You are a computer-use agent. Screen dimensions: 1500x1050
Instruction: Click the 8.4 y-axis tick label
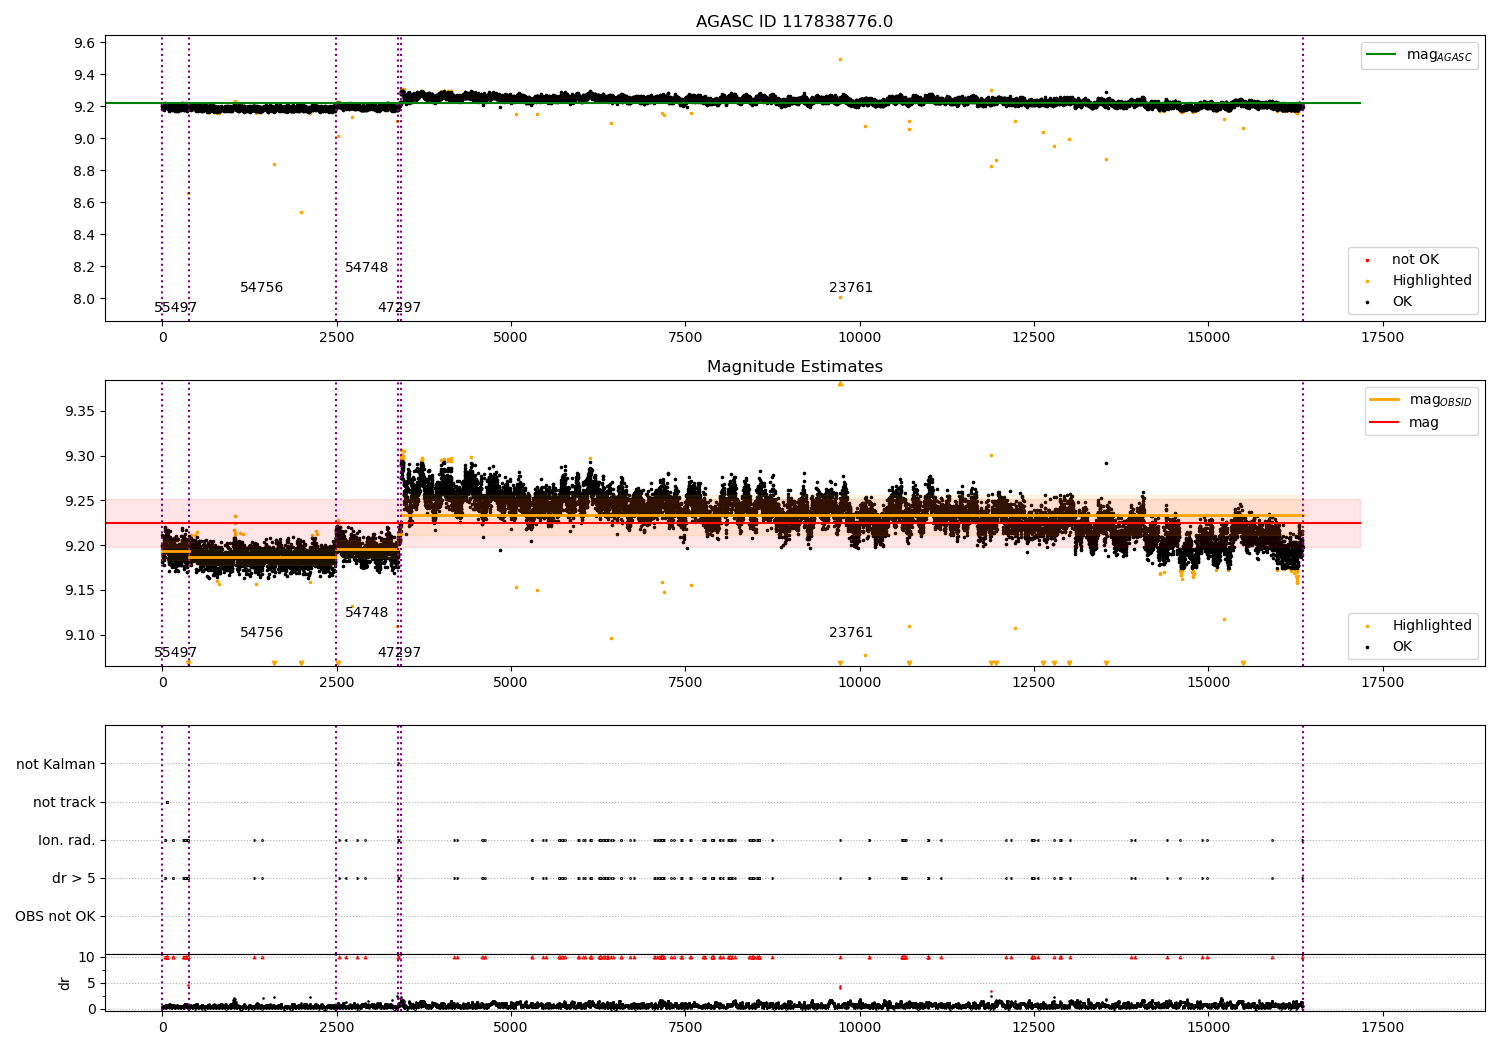(x=84, y=235)
